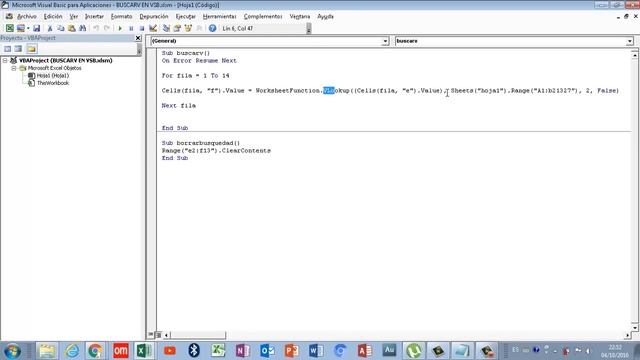The height and width of the screenshot is (360, 640).
Task: Run the macro with green play icon
Action: click(x=120, y=28)
